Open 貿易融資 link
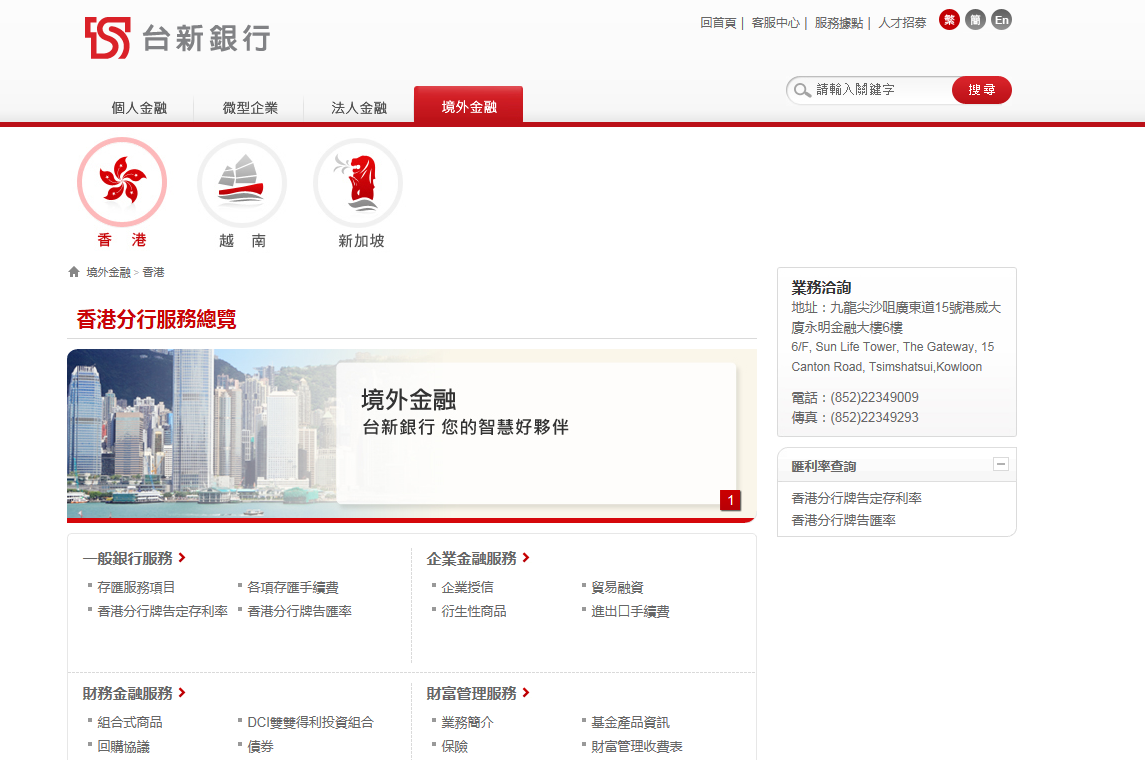1145x760 pixels. pyautogui.click(x=617, y=587)
